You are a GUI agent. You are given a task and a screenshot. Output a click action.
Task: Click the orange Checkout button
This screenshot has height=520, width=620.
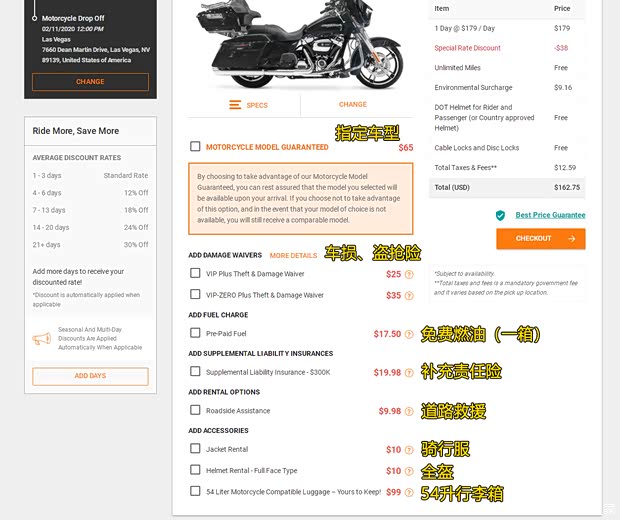[x=541, y=238]
